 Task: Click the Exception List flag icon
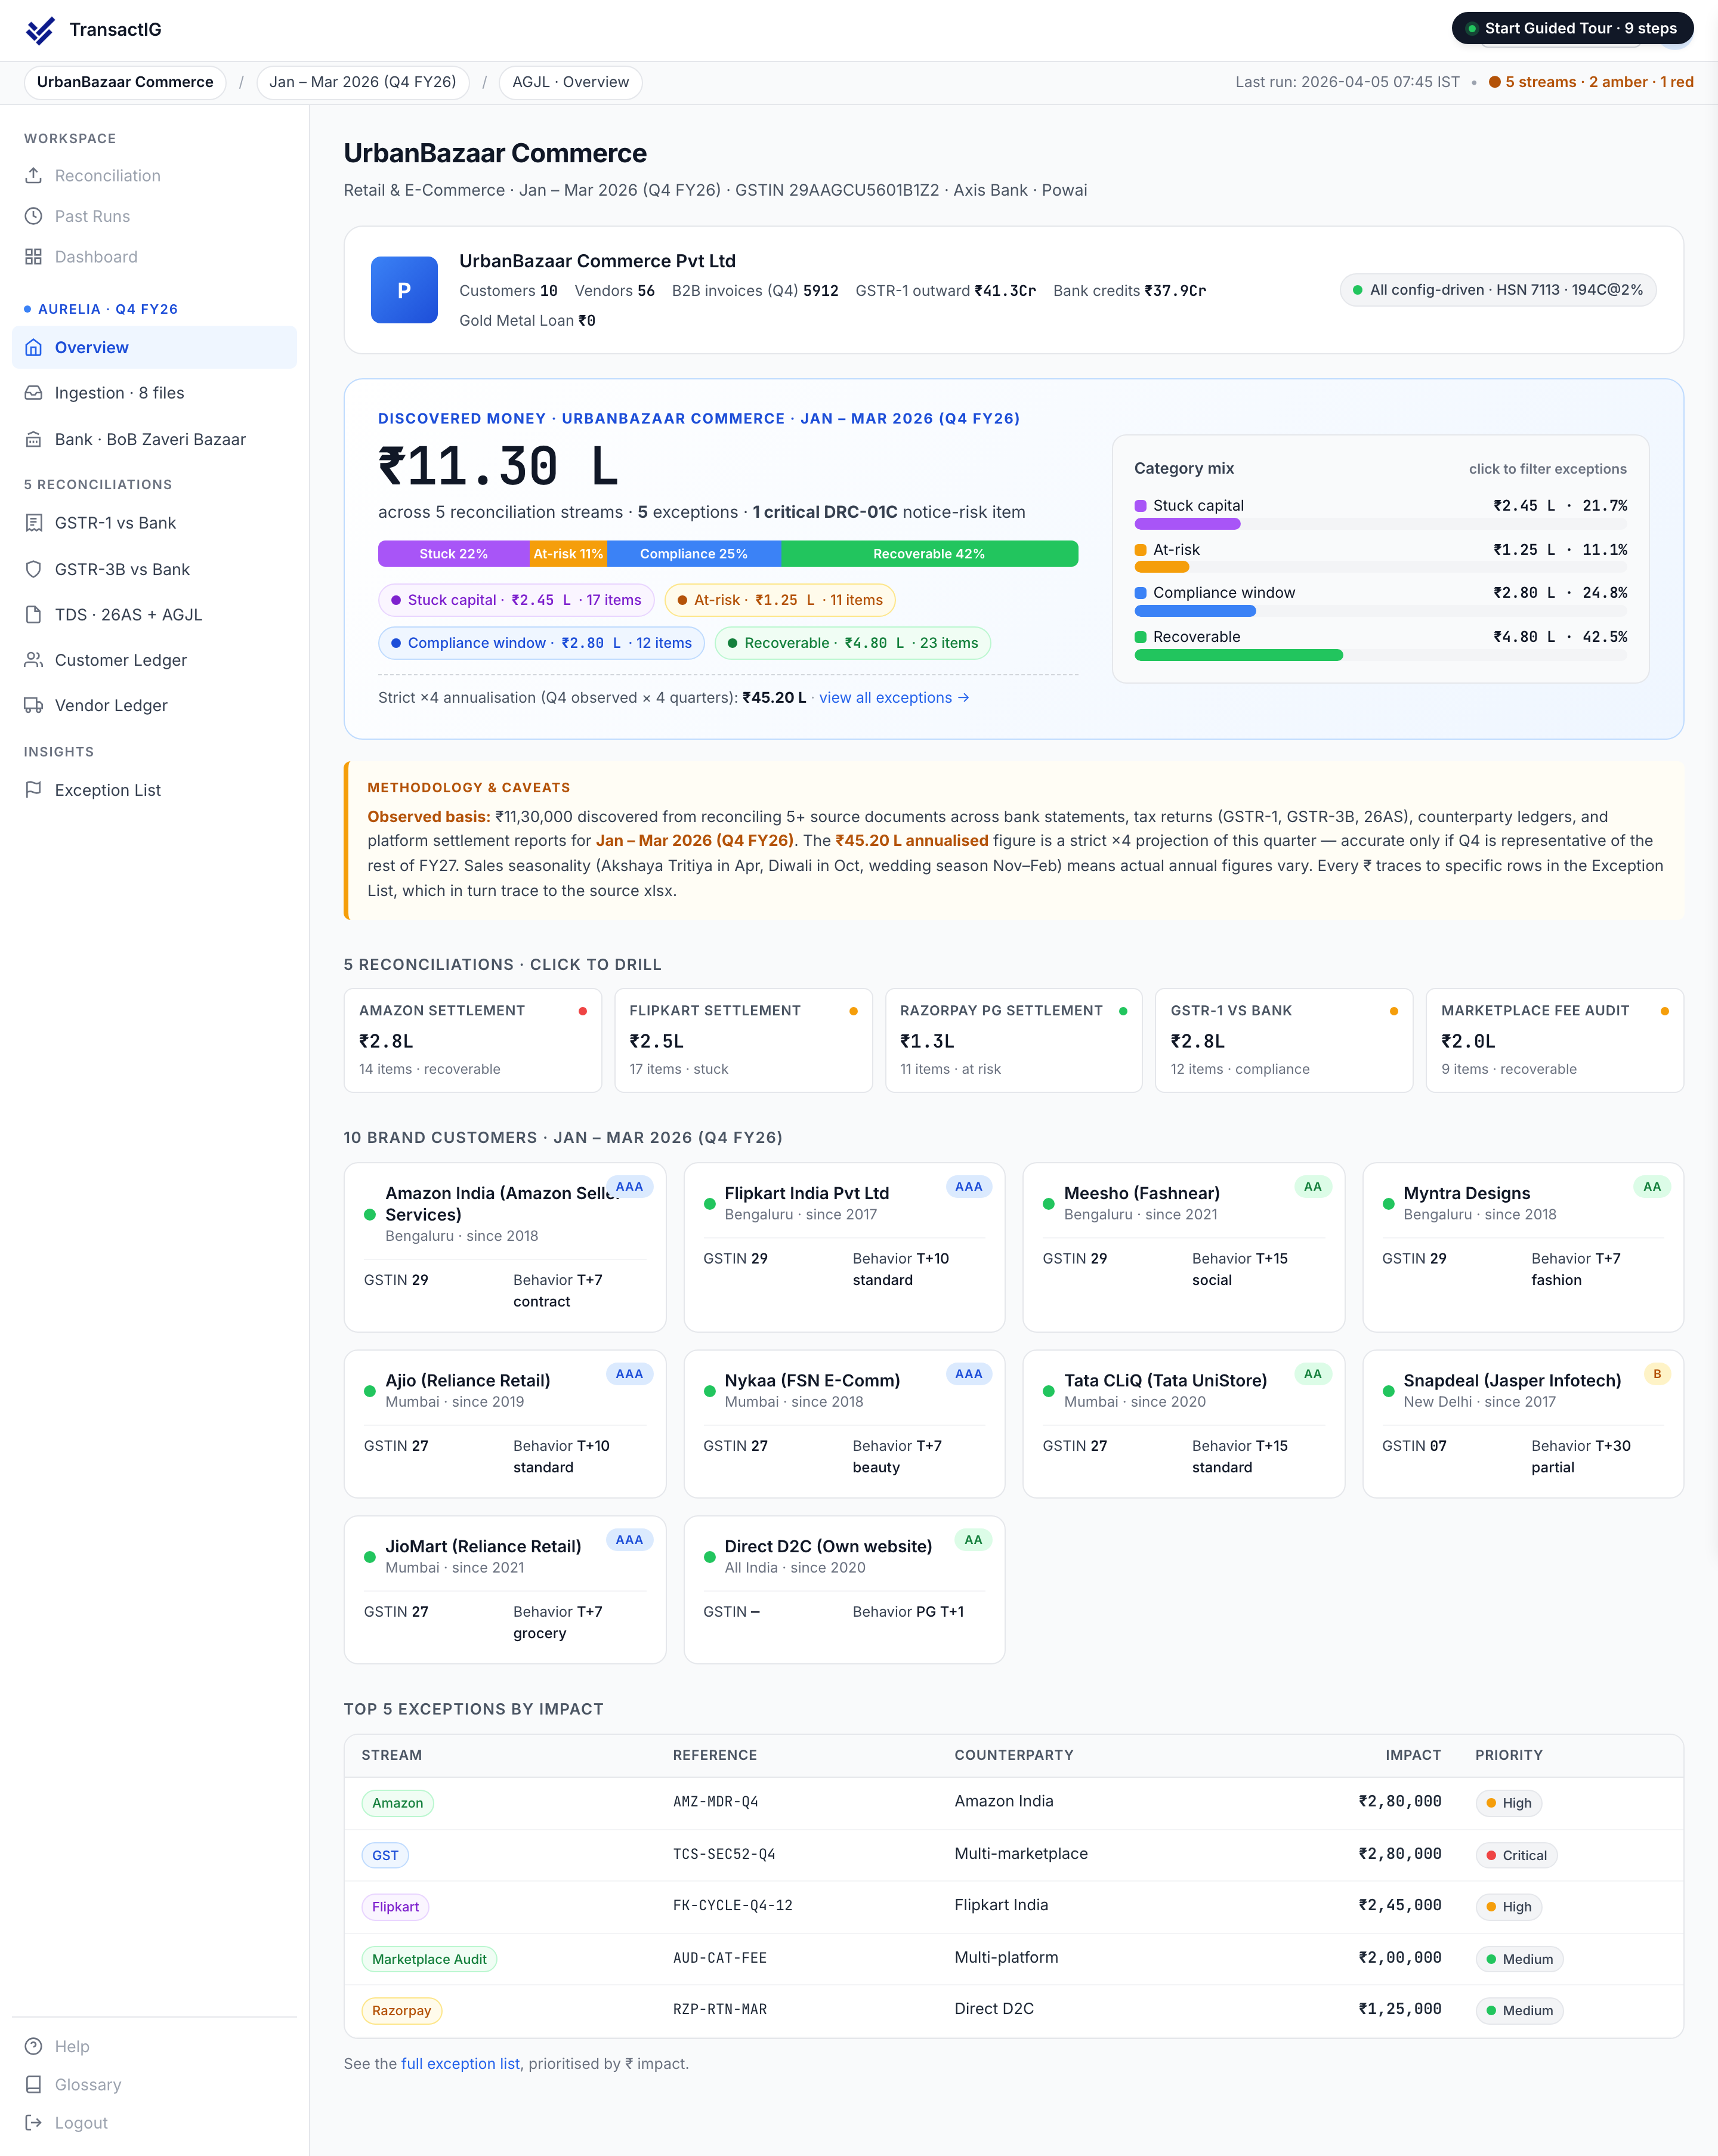34,789
